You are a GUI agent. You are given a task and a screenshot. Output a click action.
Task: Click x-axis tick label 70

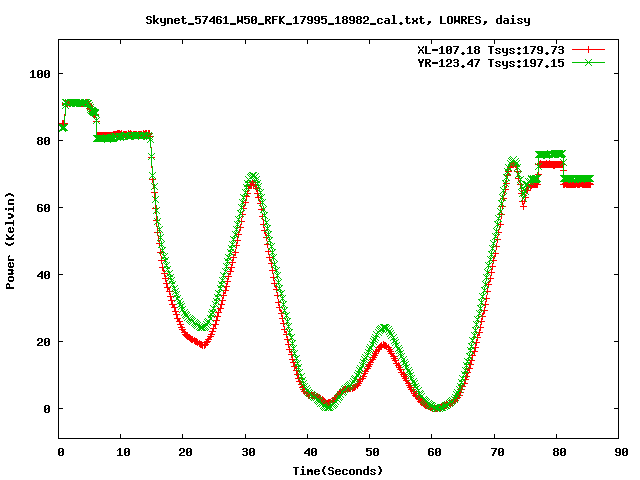497,452
